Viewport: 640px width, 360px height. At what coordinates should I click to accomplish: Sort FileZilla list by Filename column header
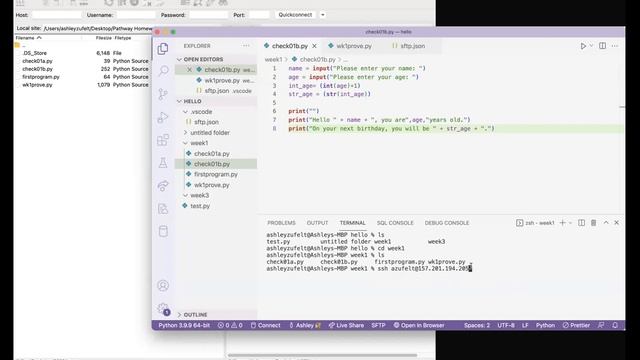pyautogui.click(x=28, y=38)
